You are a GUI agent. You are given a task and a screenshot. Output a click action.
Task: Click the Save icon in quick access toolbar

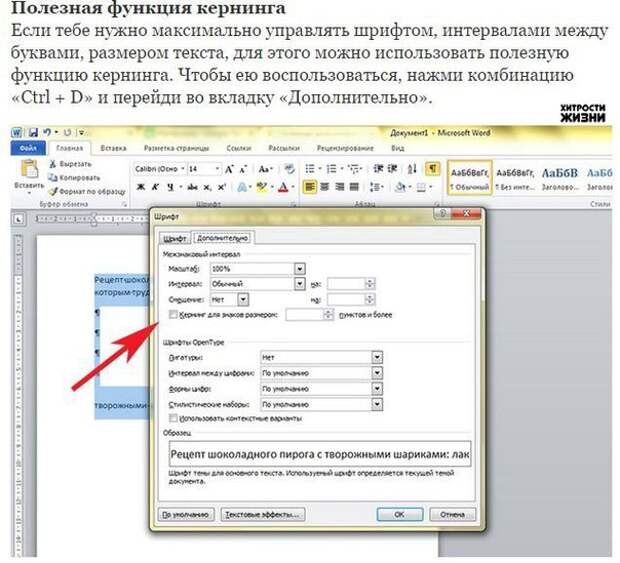tap(33, 132)
